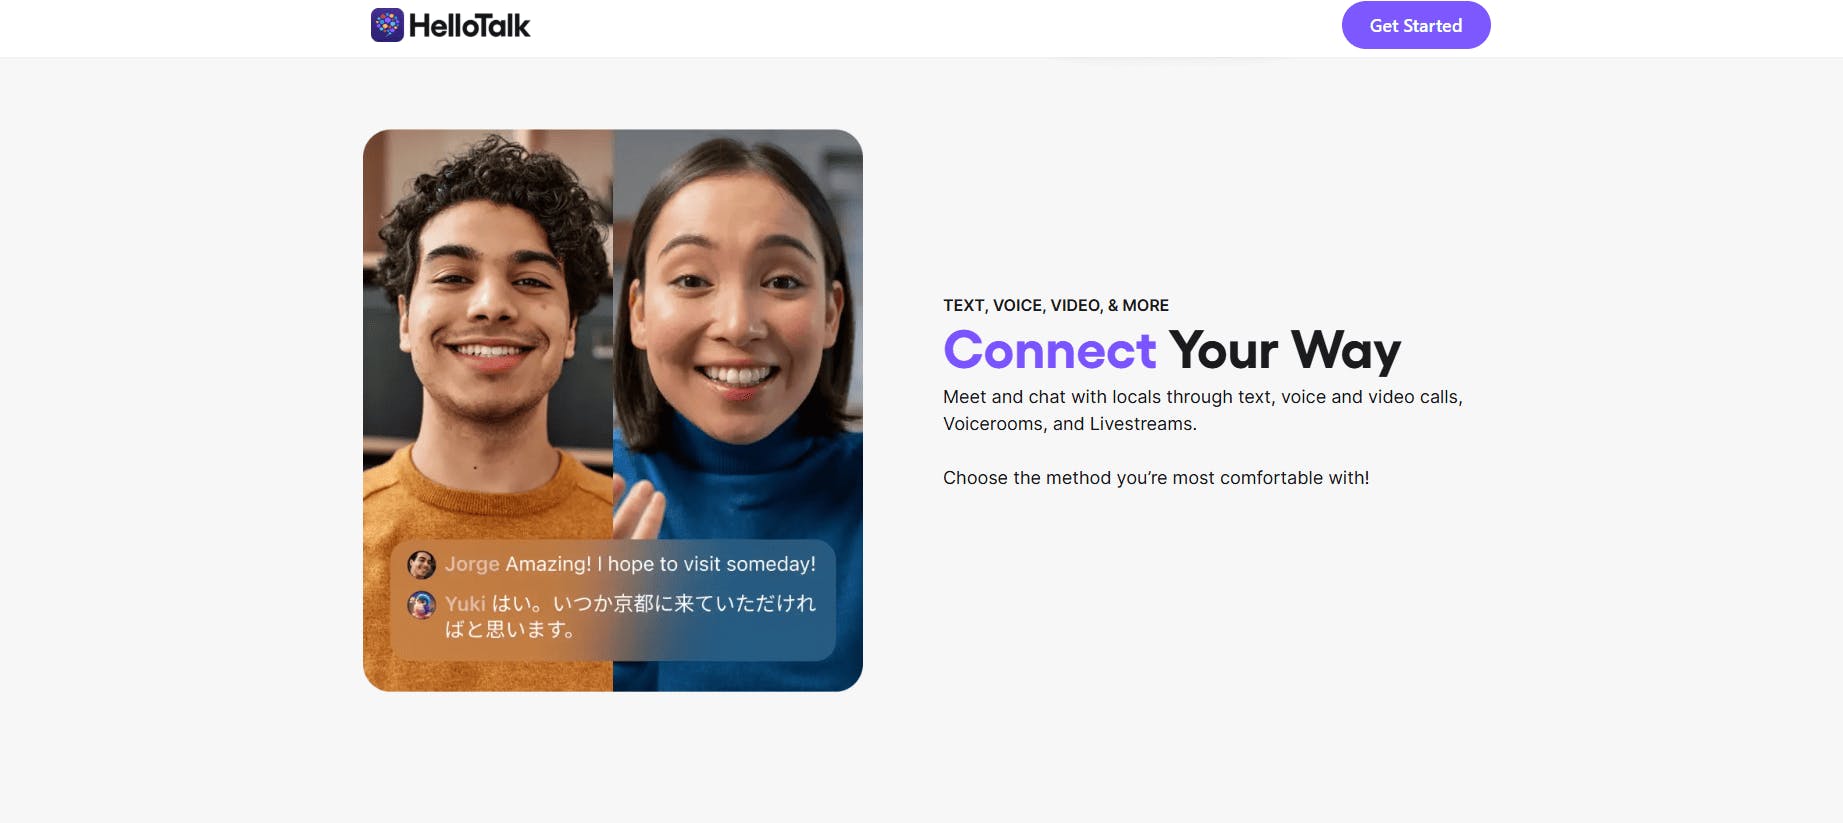Select the name Yuki in the chat
Image resolution: width=1843 pixels, height=823 pixels.
[465, 603]
